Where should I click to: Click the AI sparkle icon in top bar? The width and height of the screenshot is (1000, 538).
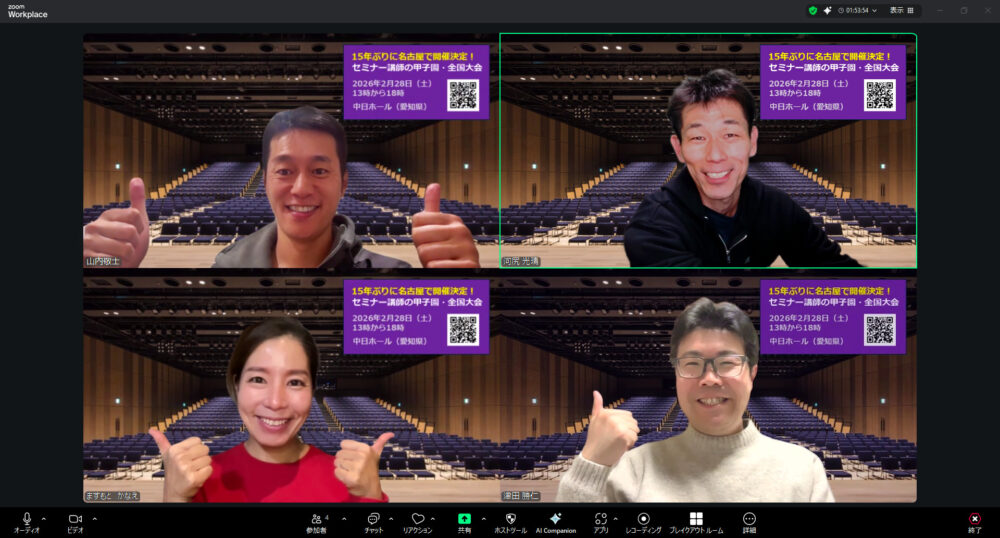pyautogui.click(x=827, y=10)
